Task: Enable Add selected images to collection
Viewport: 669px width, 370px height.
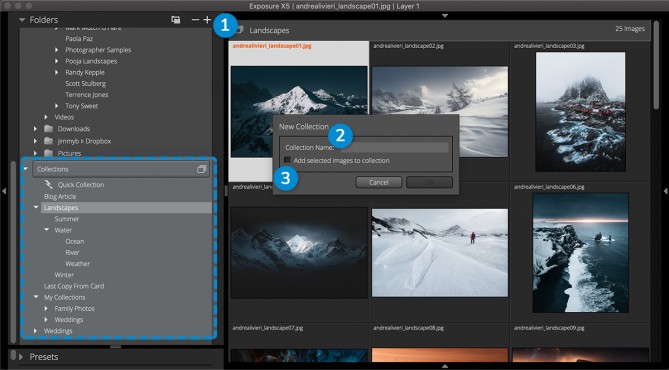Action: 288,160
